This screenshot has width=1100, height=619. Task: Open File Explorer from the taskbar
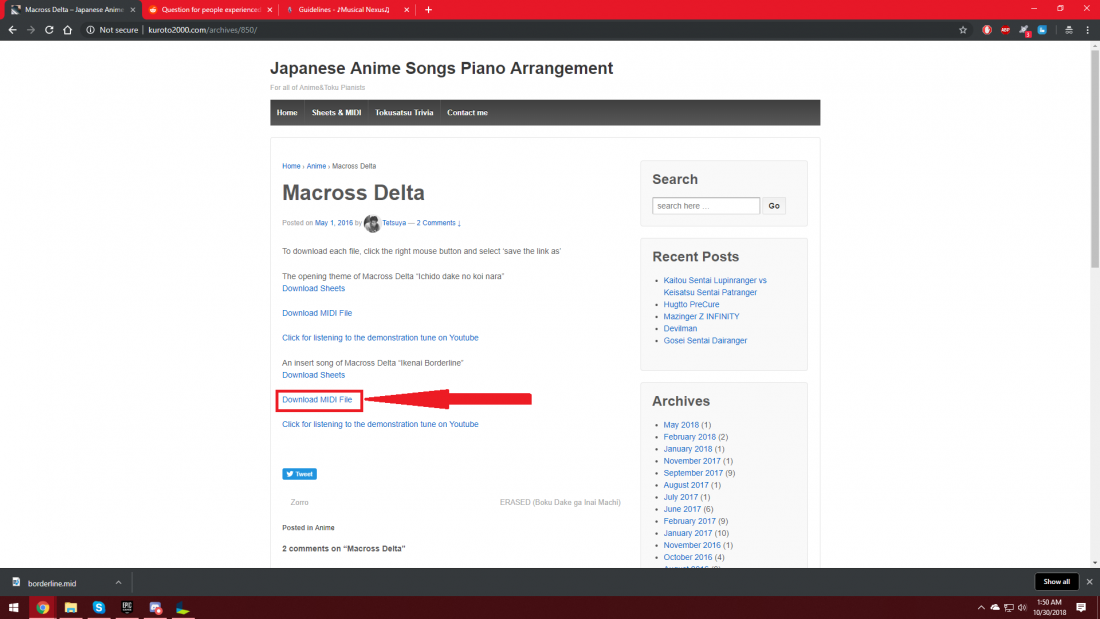[71, 607]
